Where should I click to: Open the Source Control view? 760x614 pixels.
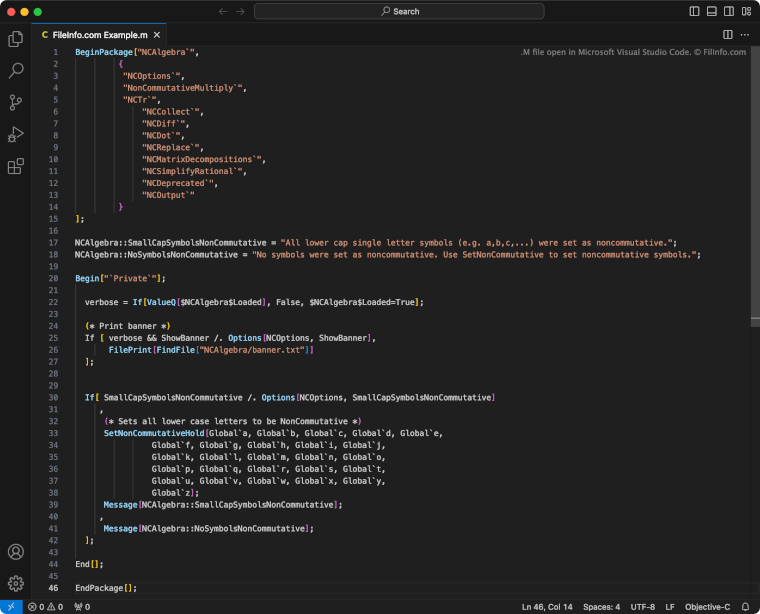[x=15, y=103]
